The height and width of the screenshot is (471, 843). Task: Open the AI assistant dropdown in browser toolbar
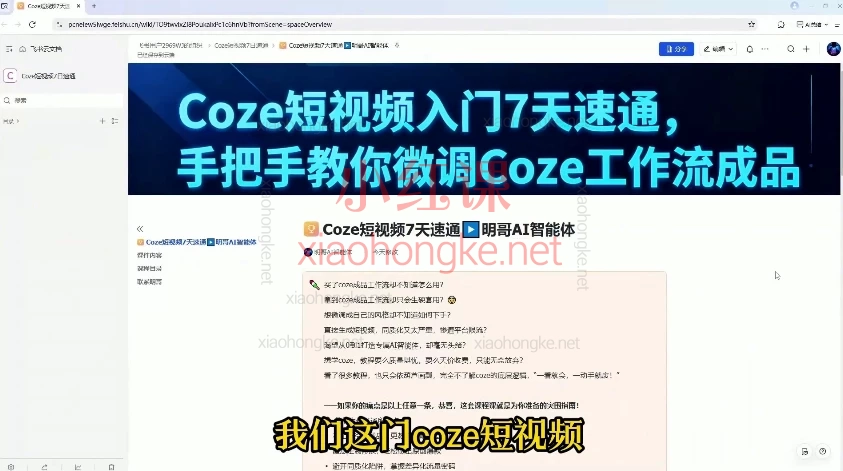tap(812, 24)
